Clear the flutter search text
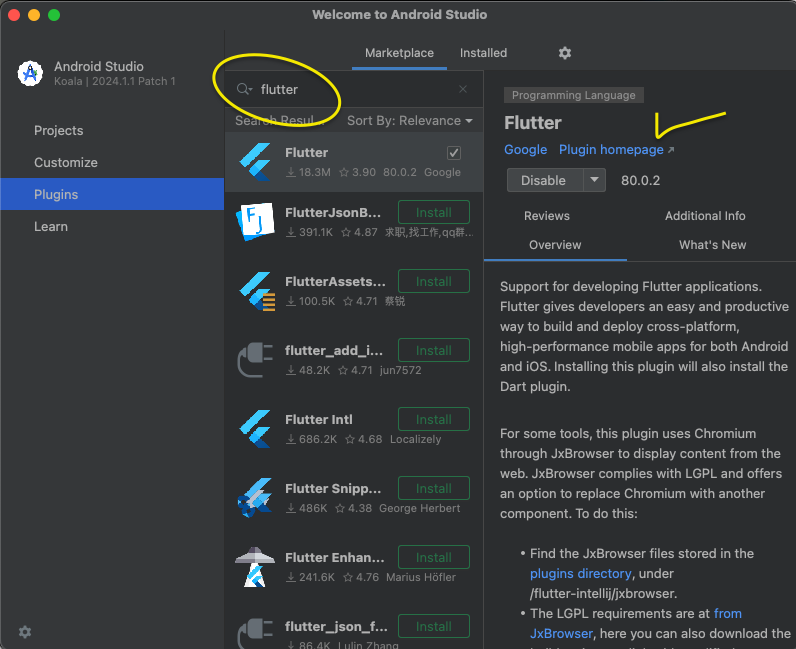The width and height of the screenshot is (796, 649). [x=462, y=89]
